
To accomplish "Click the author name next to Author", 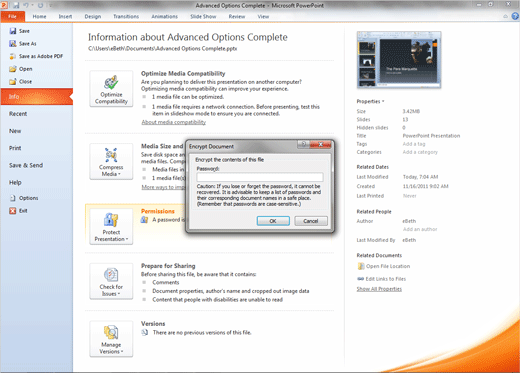I will click(409, 221).
